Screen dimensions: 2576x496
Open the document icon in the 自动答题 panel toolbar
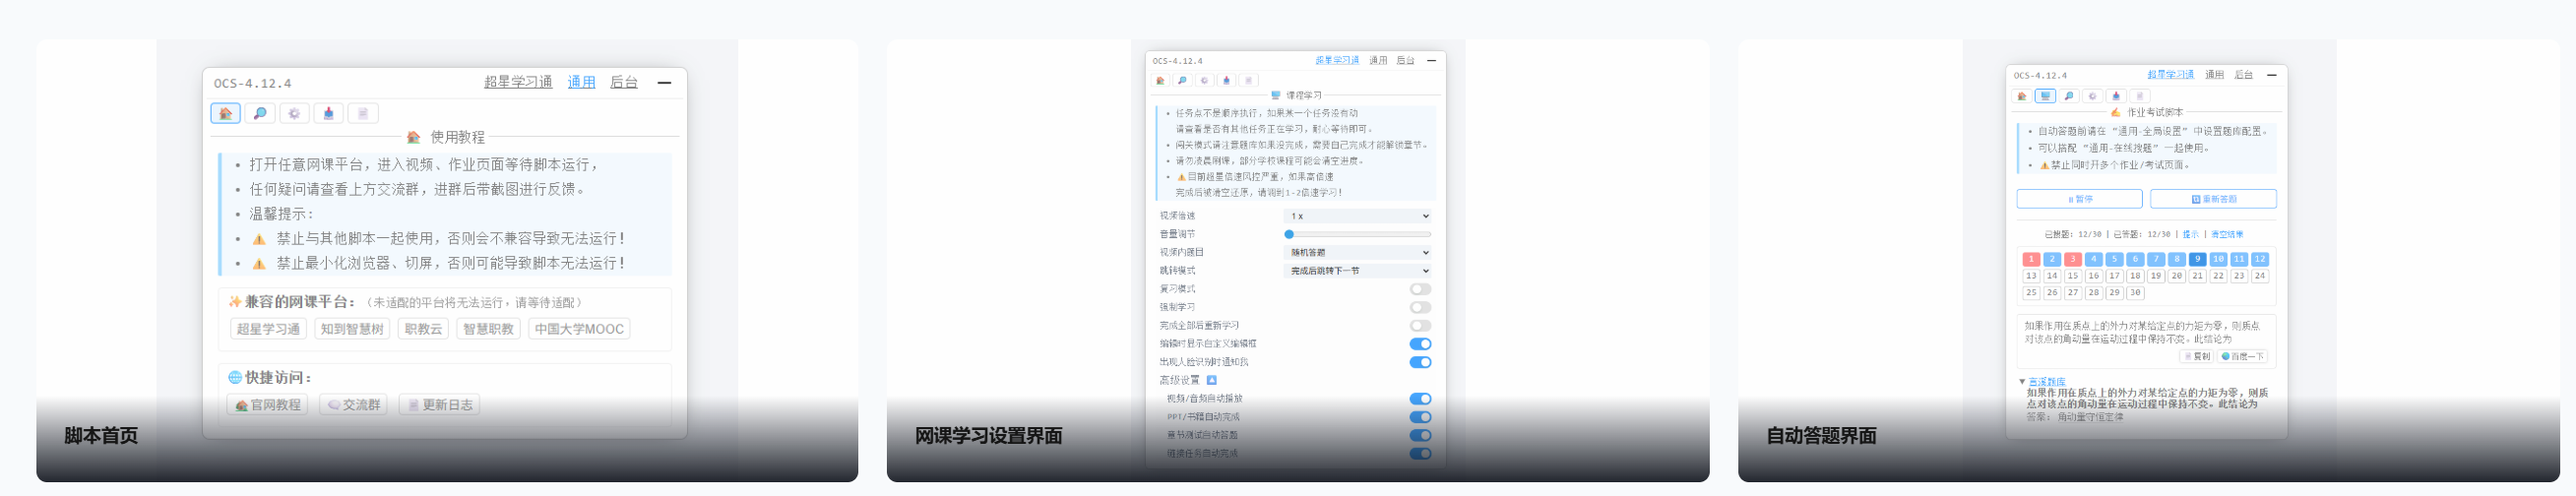tap(2140, 96)
